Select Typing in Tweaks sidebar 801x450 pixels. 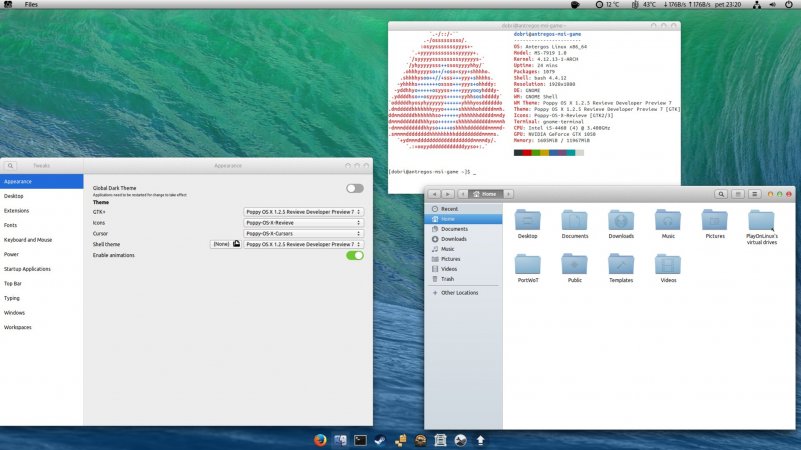pos(41,298)
